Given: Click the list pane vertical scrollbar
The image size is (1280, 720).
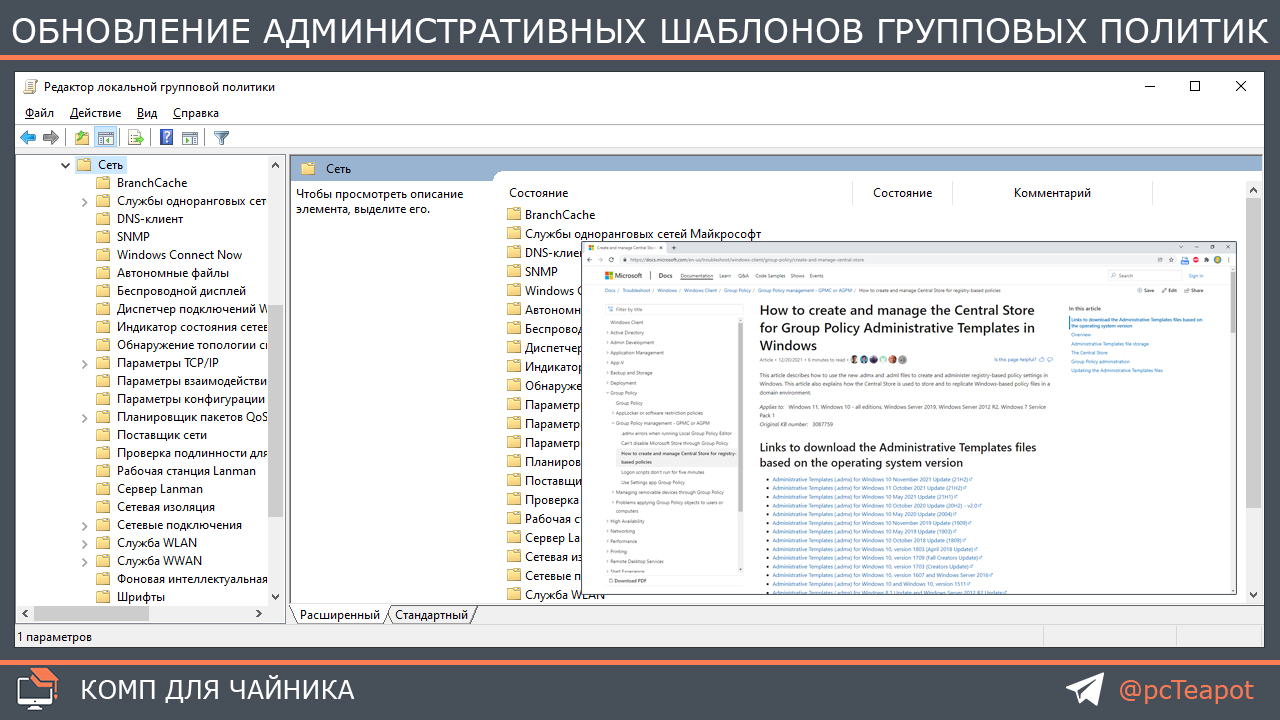Looking at the screenshot, I should [x=1254, y=391].
